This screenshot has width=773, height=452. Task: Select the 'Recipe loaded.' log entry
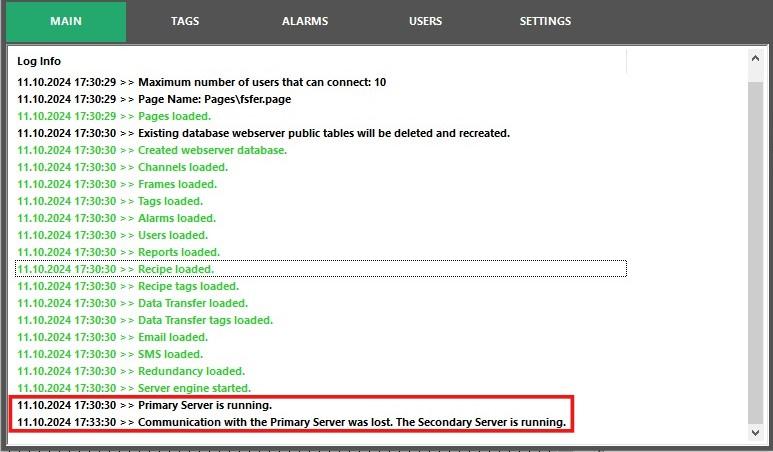321,269
